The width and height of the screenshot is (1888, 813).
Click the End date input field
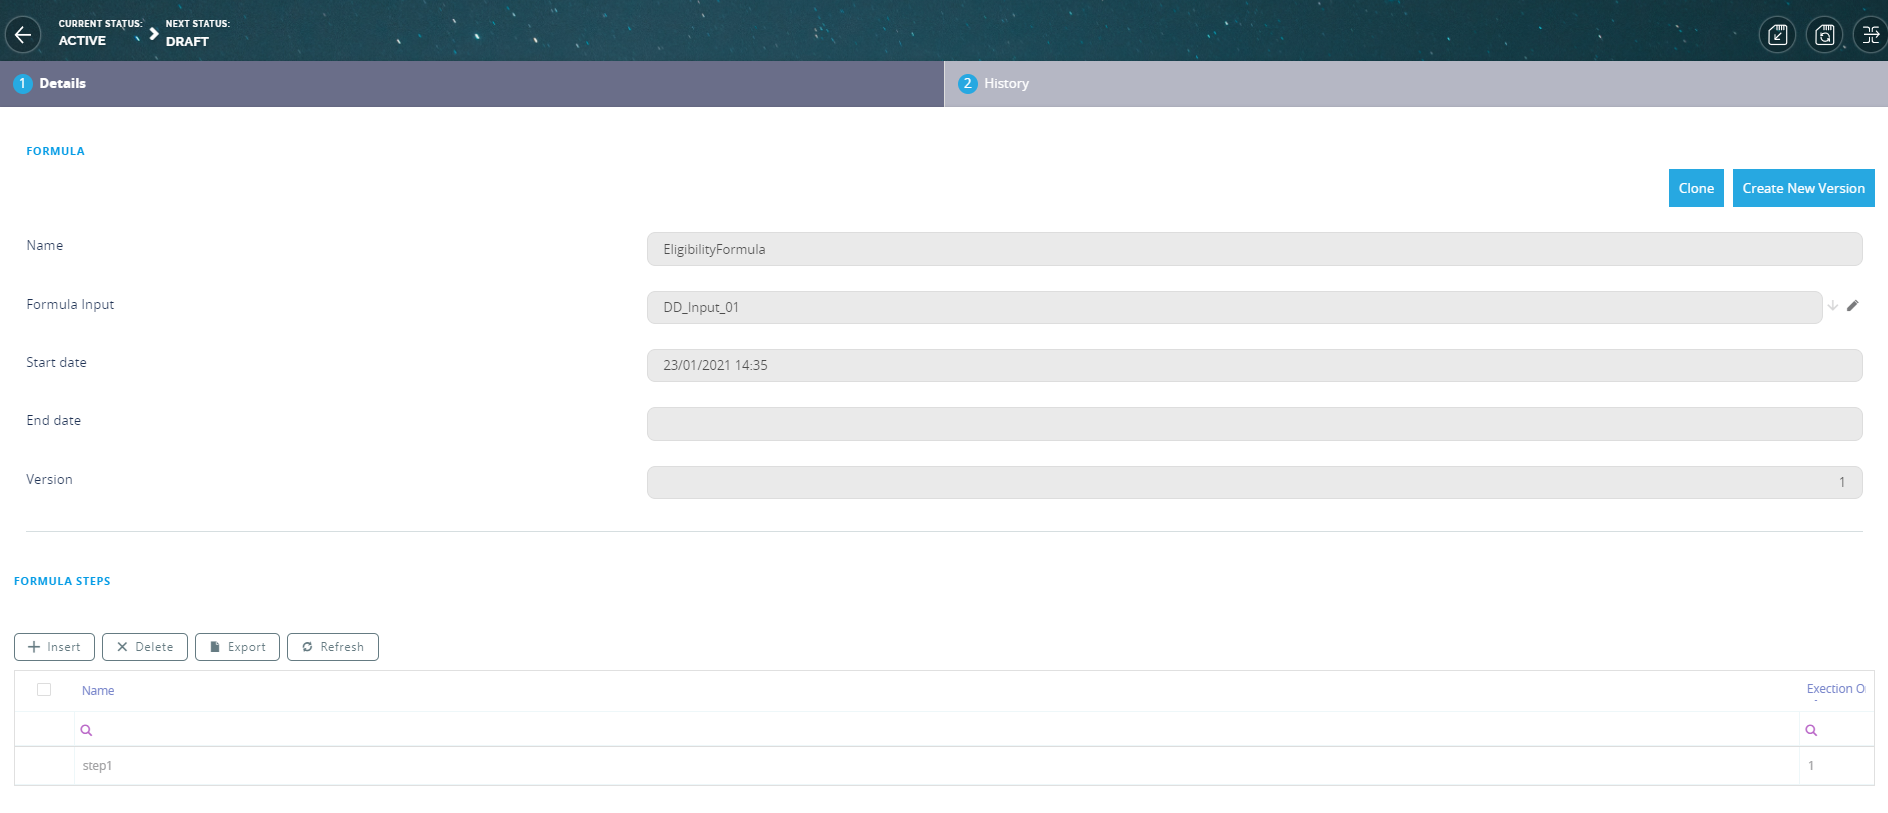pyautogui.click(x=1254, y=424)
